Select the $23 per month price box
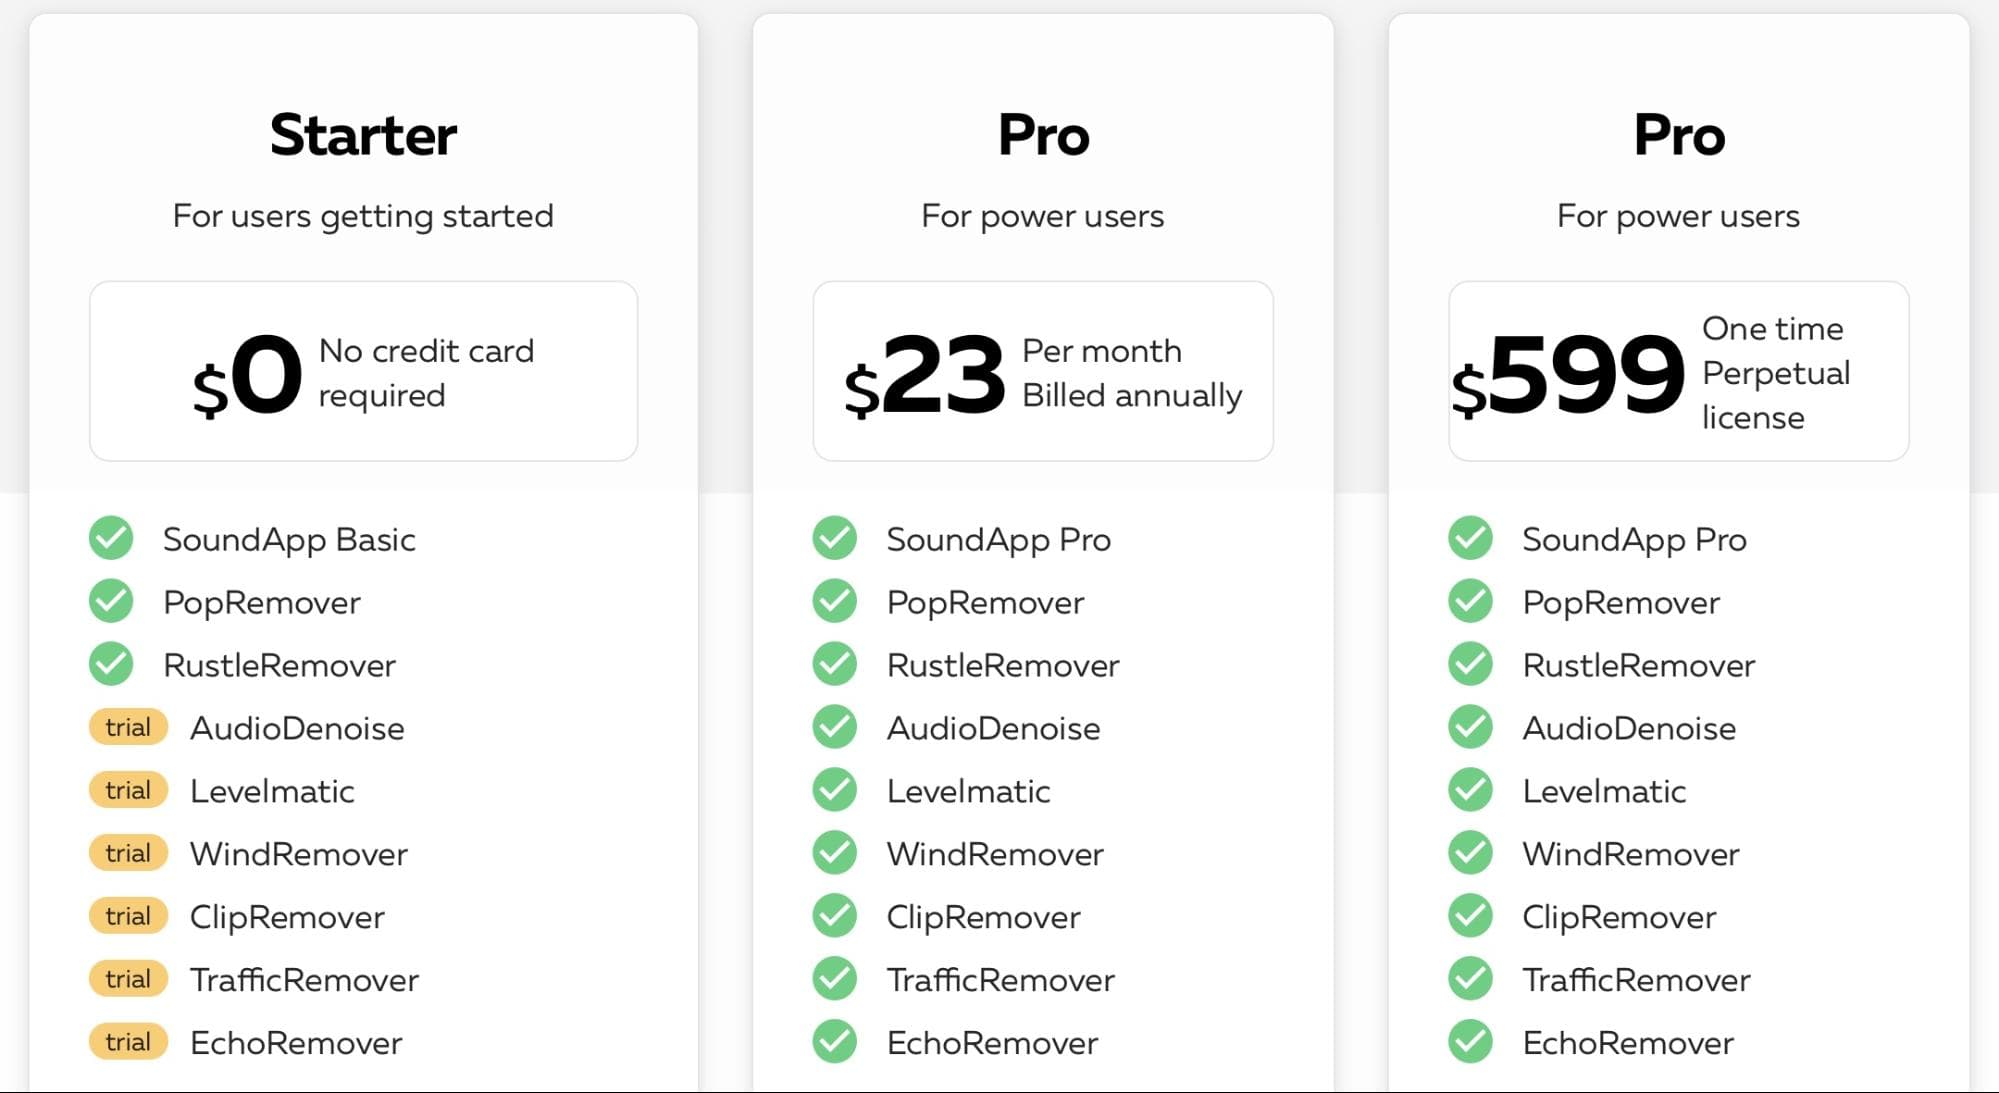The height and width of the screenshot is (1093, 1999). click(1043, 371)
